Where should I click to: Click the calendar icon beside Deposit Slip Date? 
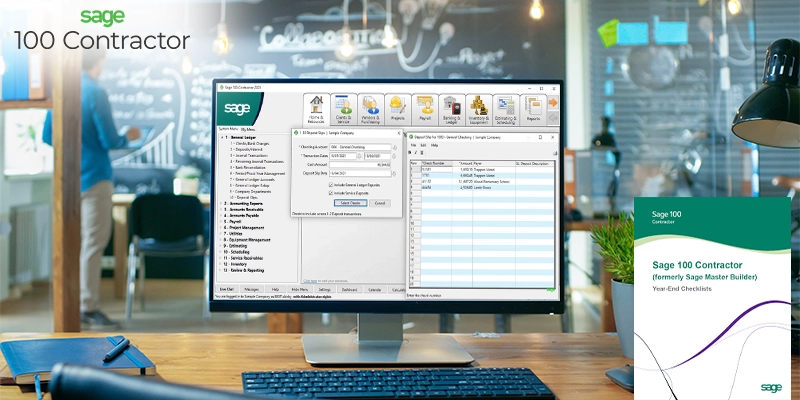coord(394,173)
